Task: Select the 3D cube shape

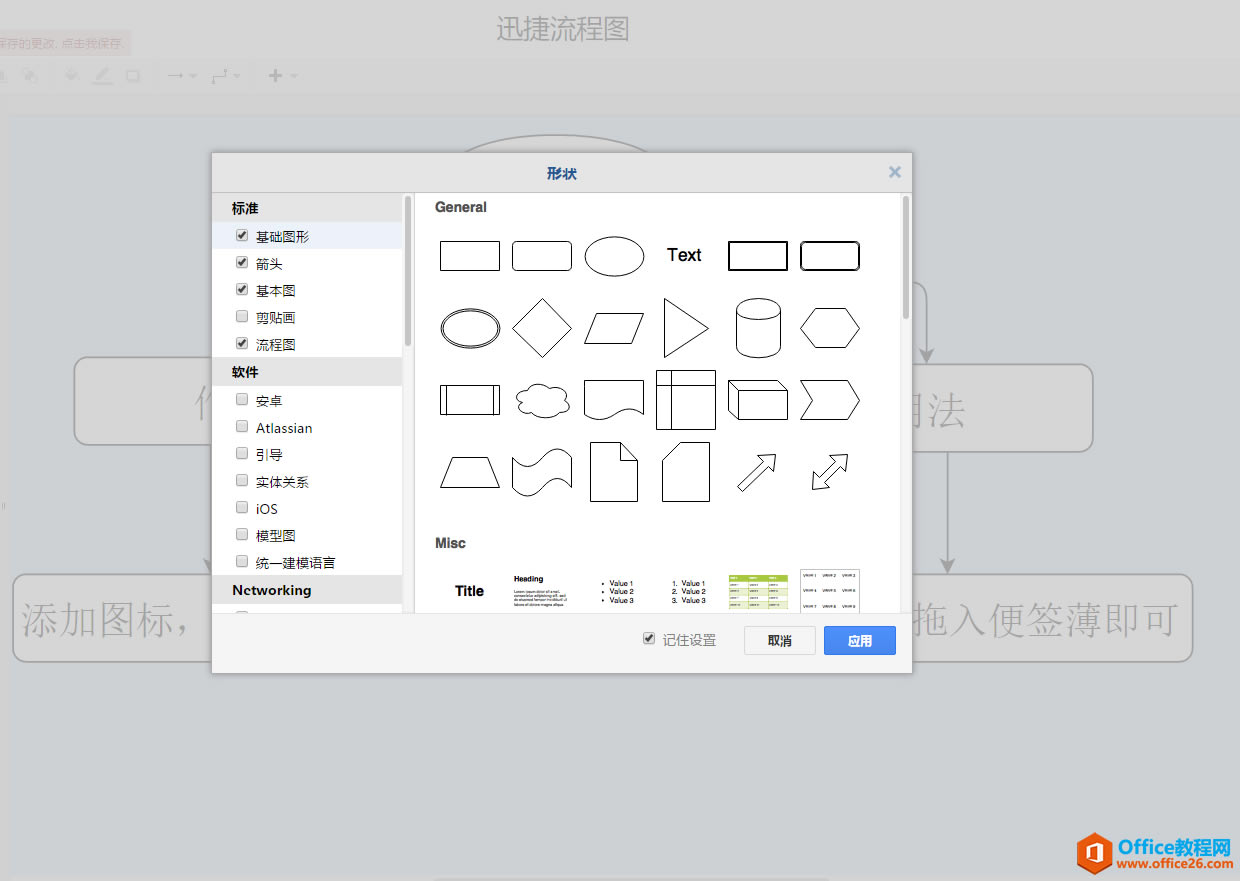Action: pyautogui.click(x=758, y=399)
